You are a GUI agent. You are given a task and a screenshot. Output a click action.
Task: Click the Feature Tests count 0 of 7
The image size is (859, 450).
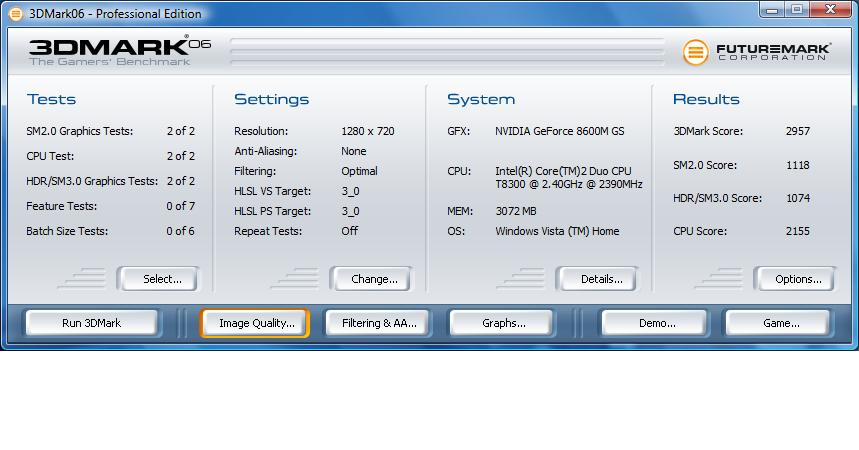180,206
